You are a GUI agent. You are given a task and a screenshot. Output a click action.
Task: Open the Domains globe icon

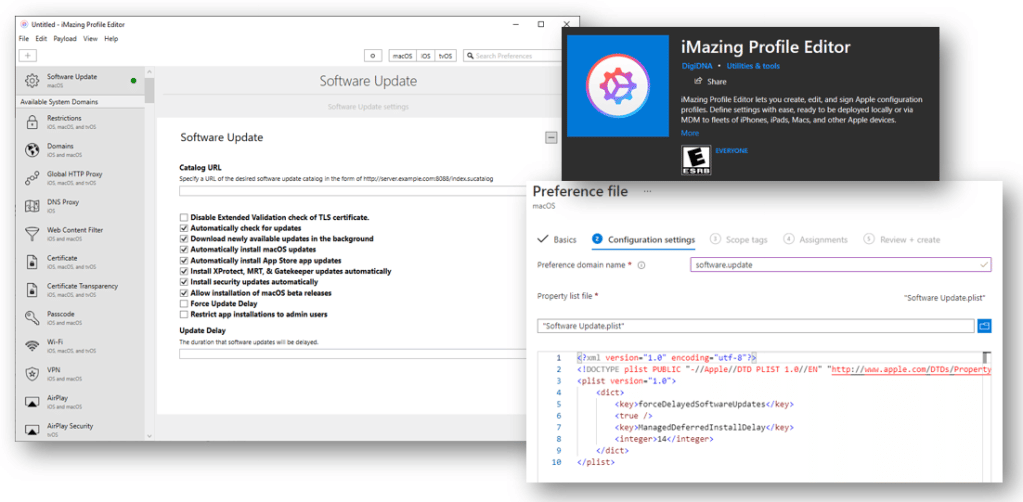pyautogui.click(x=32, y=150)
